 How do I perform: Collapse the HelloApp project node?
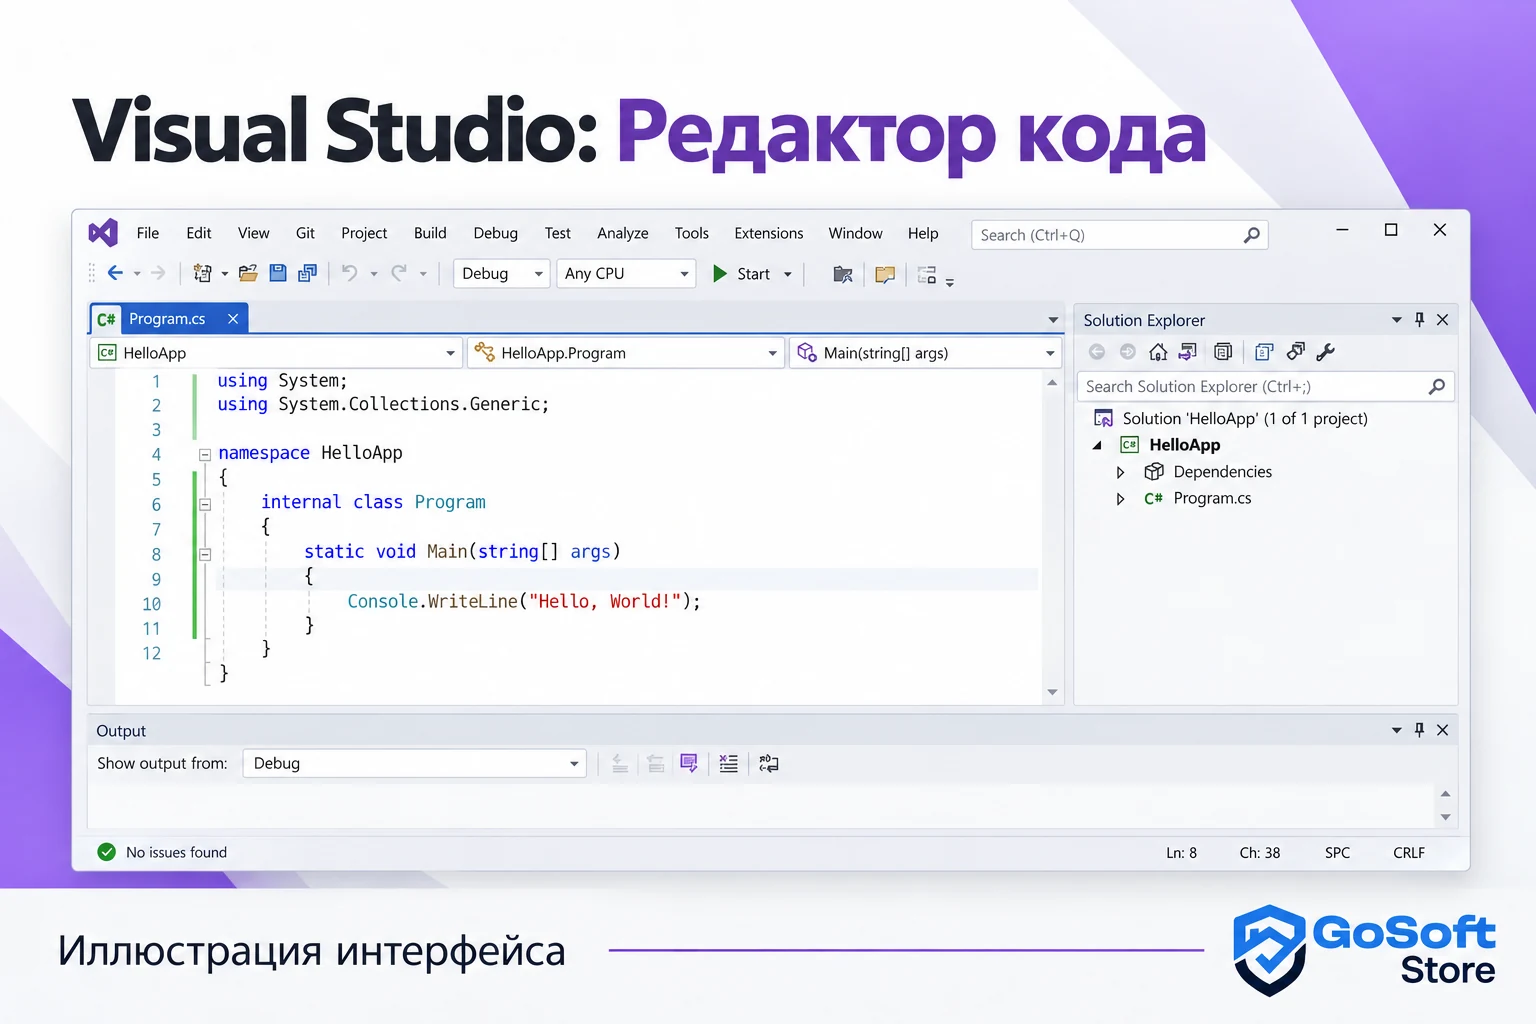click(x=1098, y=445)
